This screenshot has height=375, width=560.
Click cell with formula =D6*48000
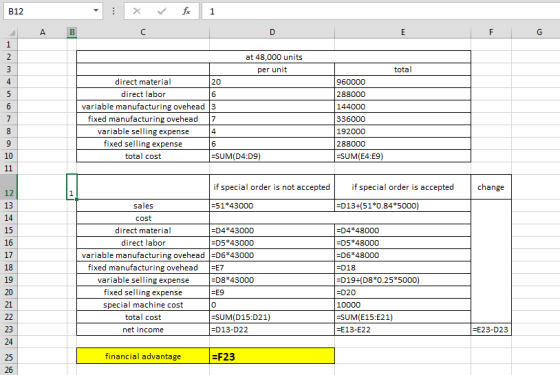pos(403,255)
